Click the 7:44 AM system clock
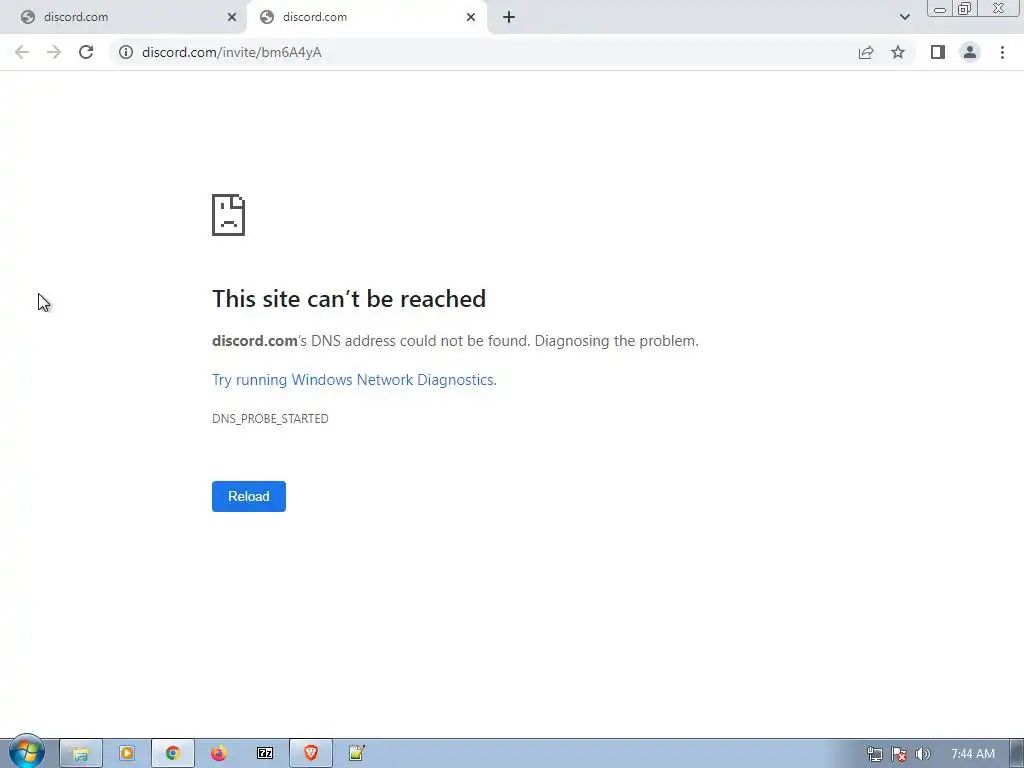 972,754
